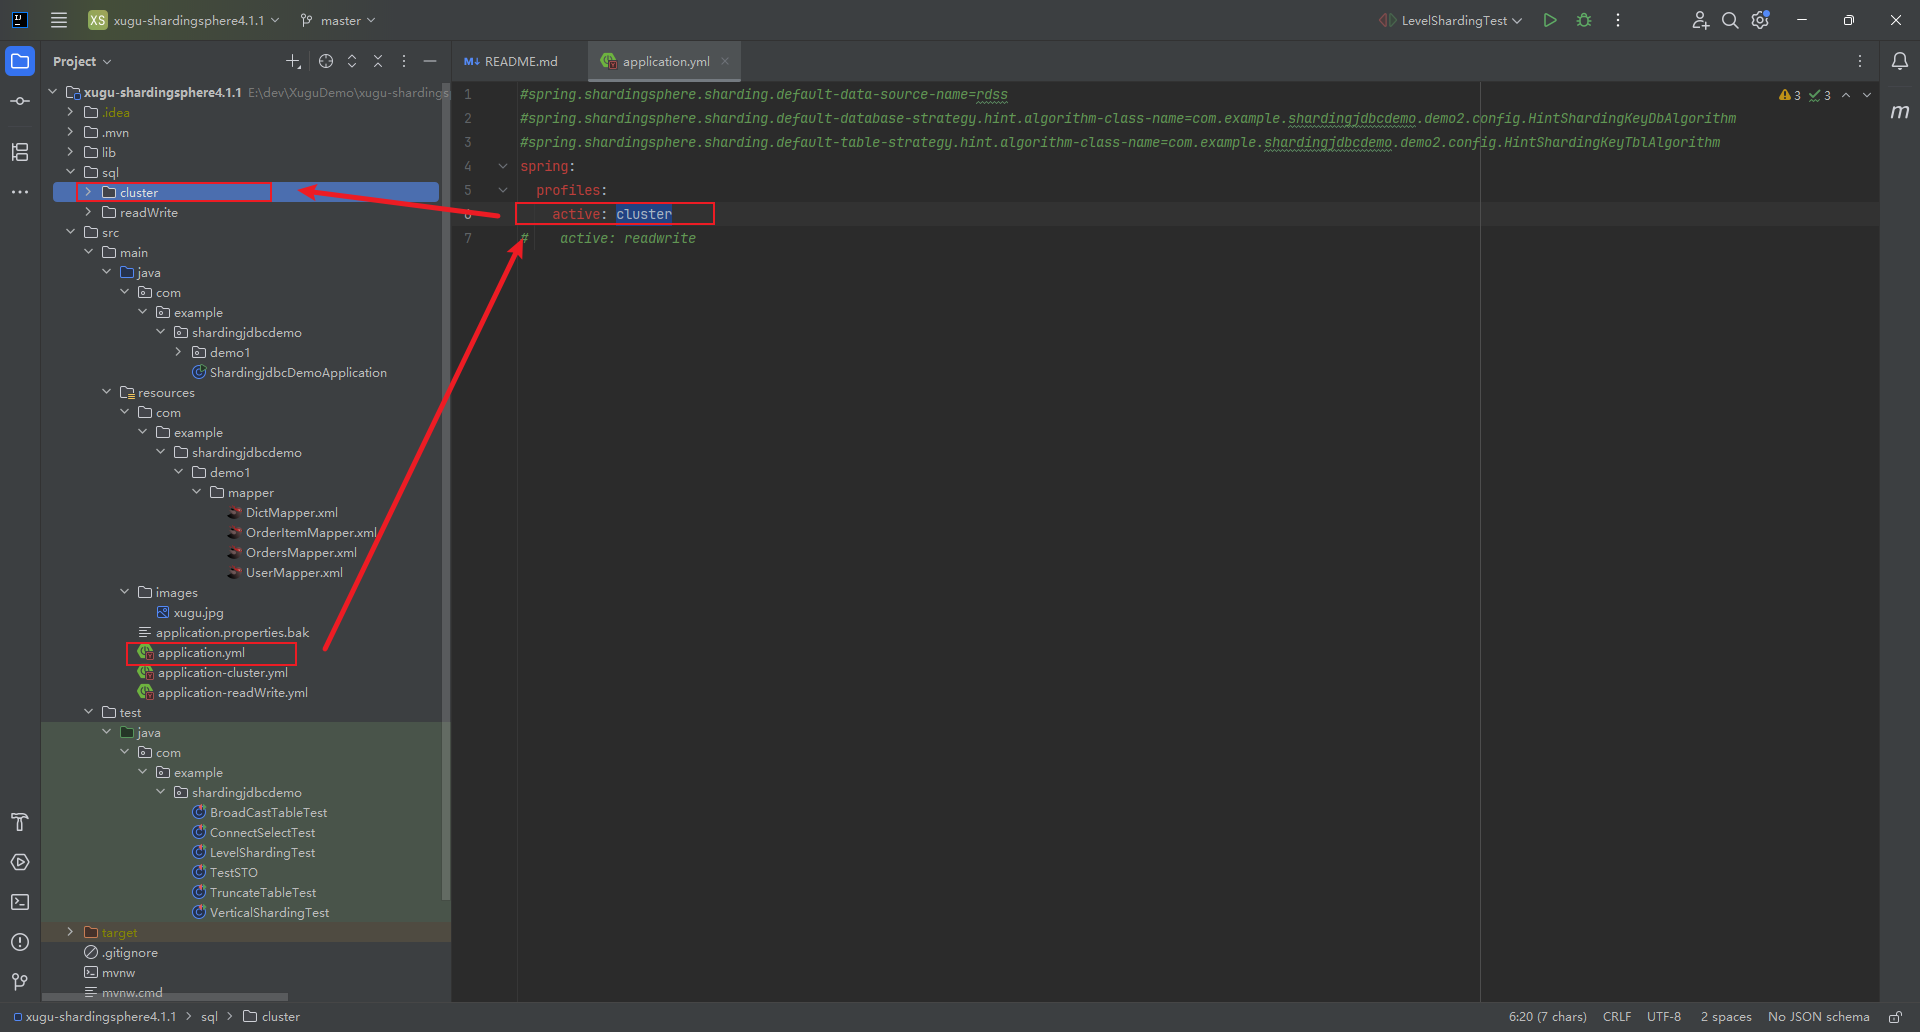The width and height of the screenshot is (1920, 1032).
Task: Show the IDE notifications bell
Action: click(1899, 61)
